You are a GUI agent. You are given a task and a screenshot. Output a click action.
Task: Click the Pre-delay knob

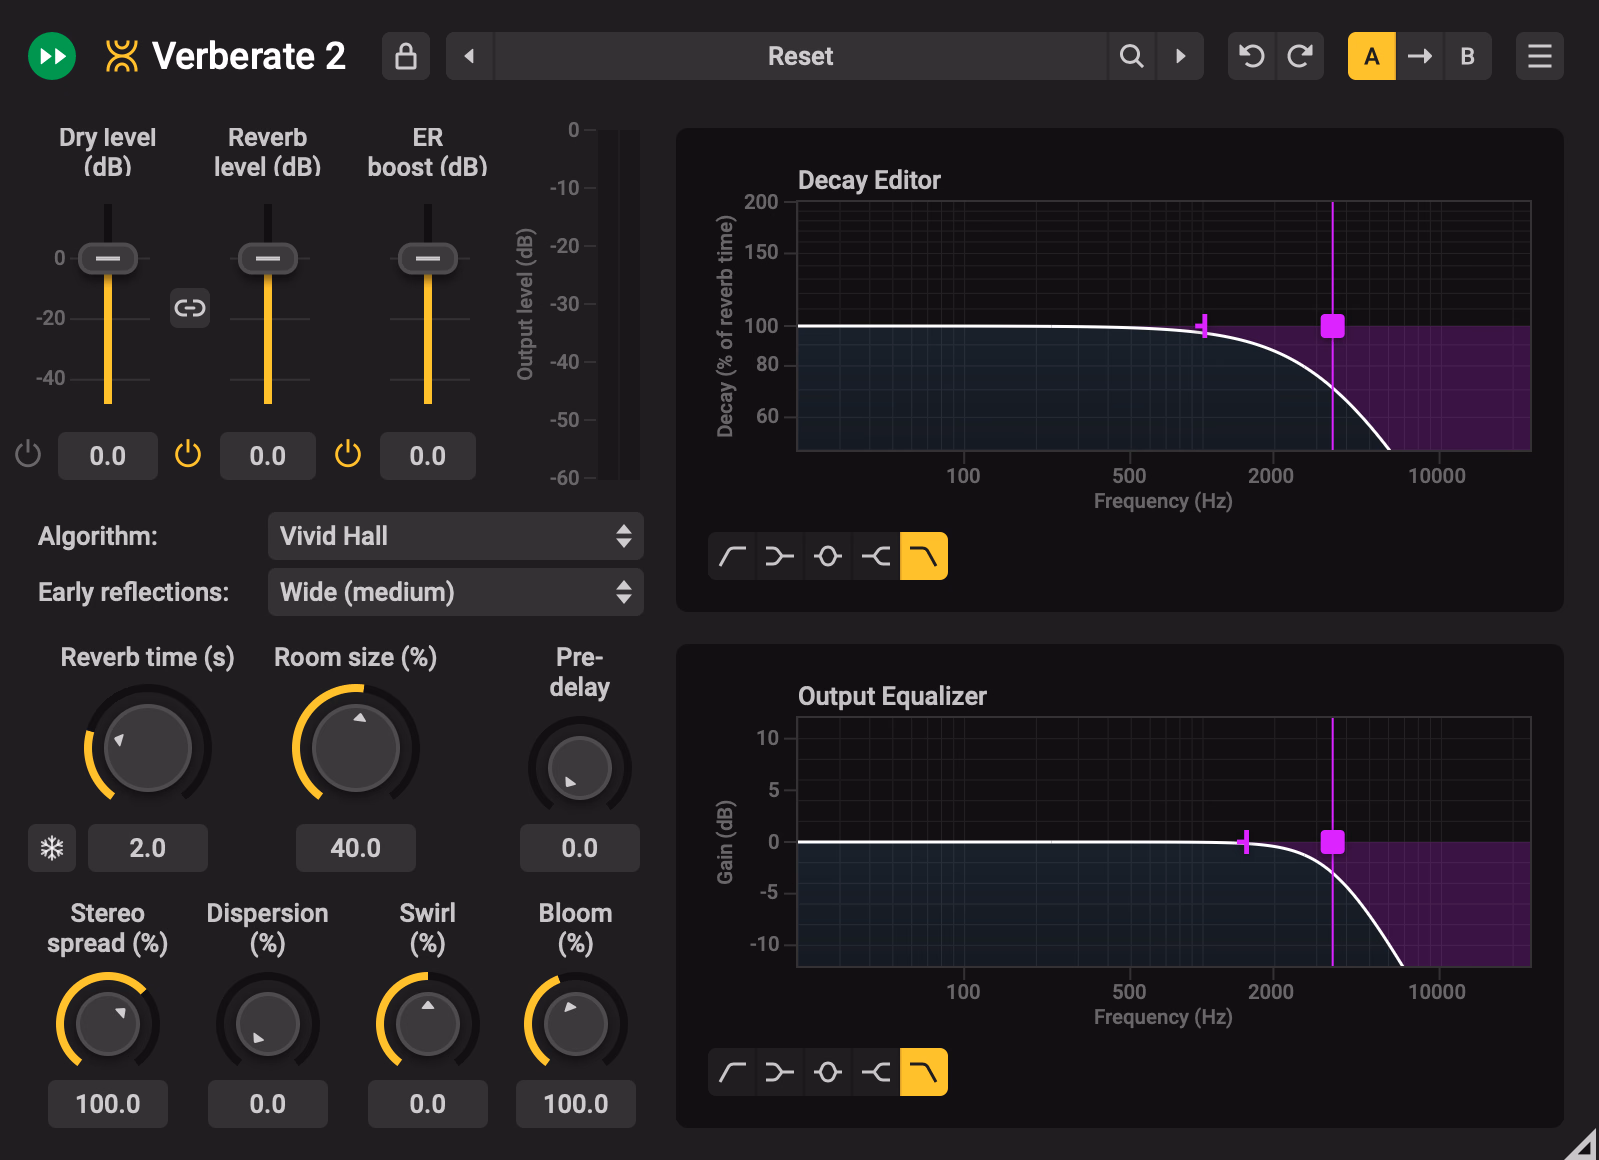click(580, 768)
